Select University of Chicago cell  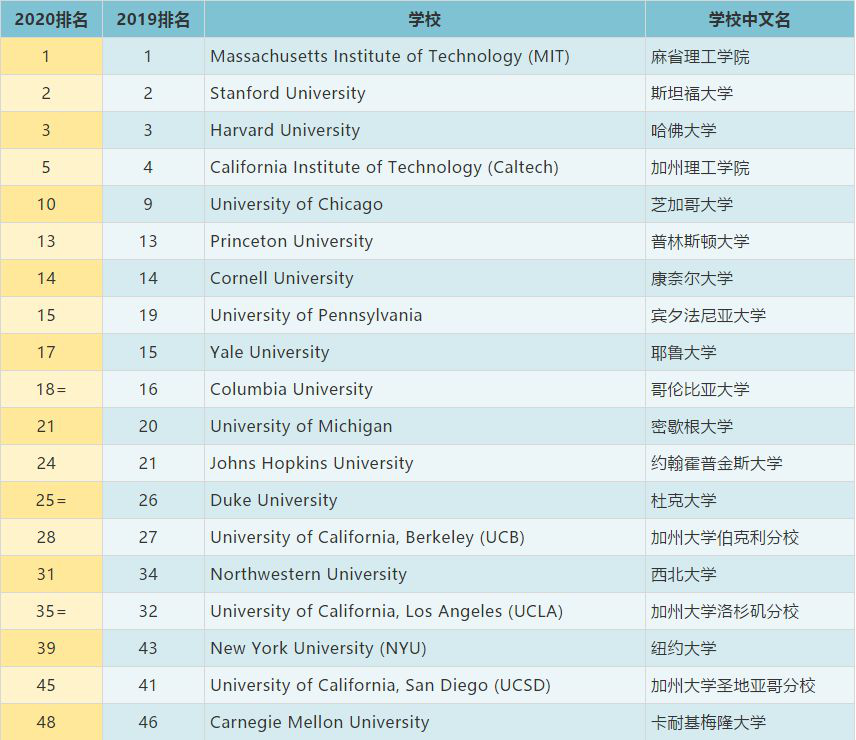pos(425,204)
